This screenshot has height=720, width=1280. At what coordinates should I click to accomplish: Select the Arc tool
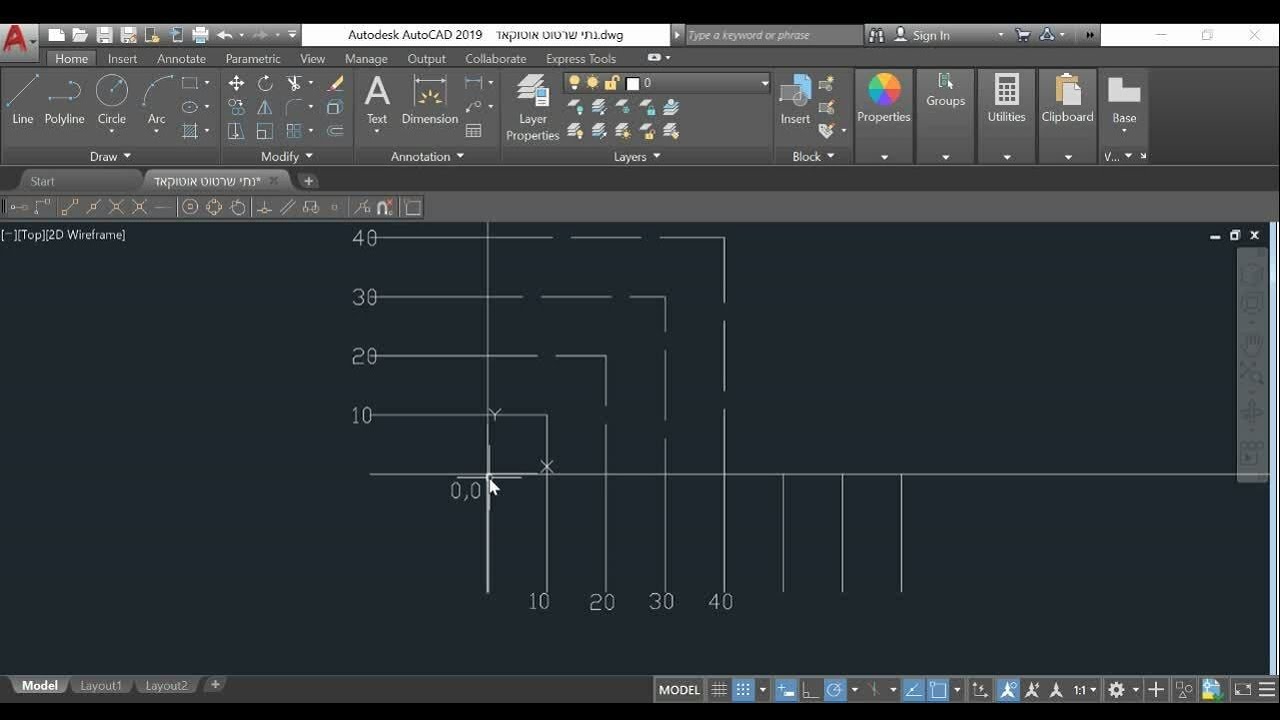click(x=156, y=102)
